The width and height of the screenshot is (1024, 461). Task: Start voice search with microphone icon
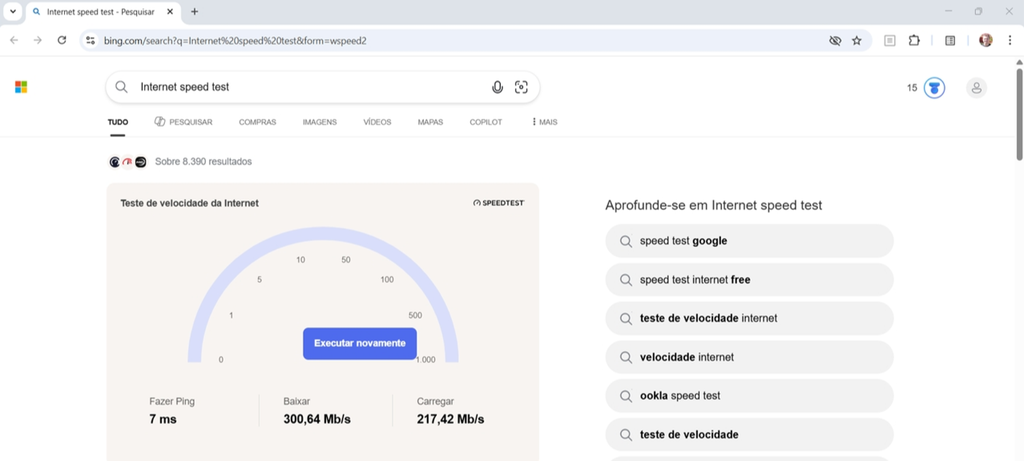498,87
